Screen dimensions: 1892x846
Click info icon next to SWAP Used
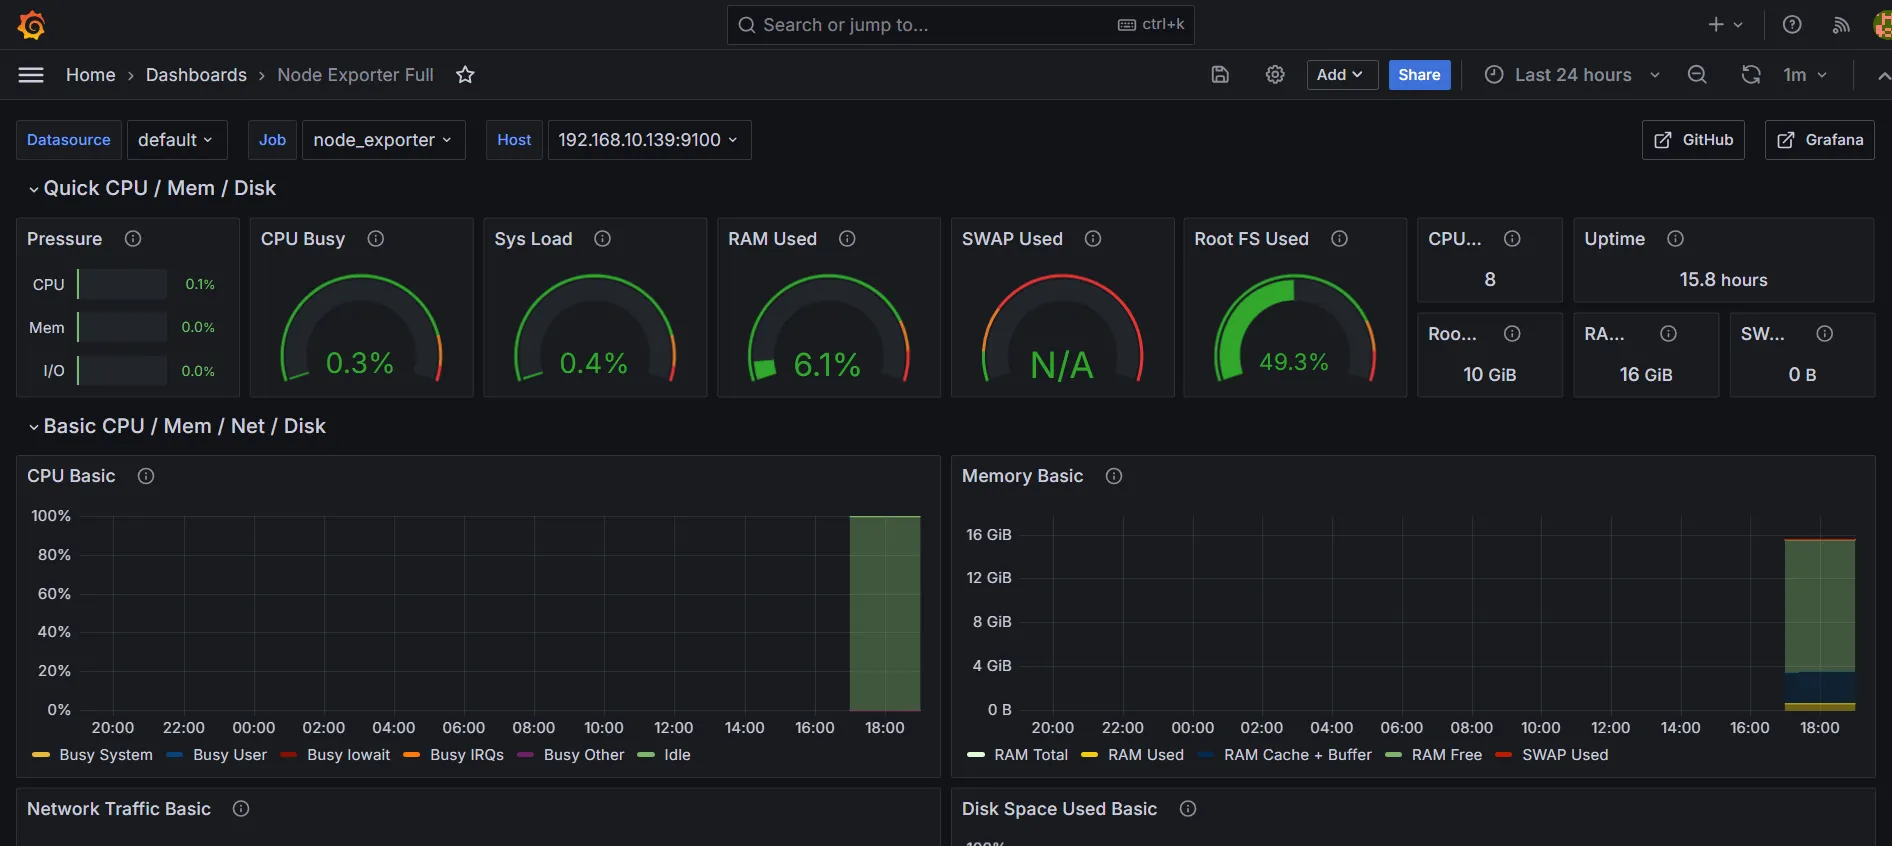(1093, 239)
